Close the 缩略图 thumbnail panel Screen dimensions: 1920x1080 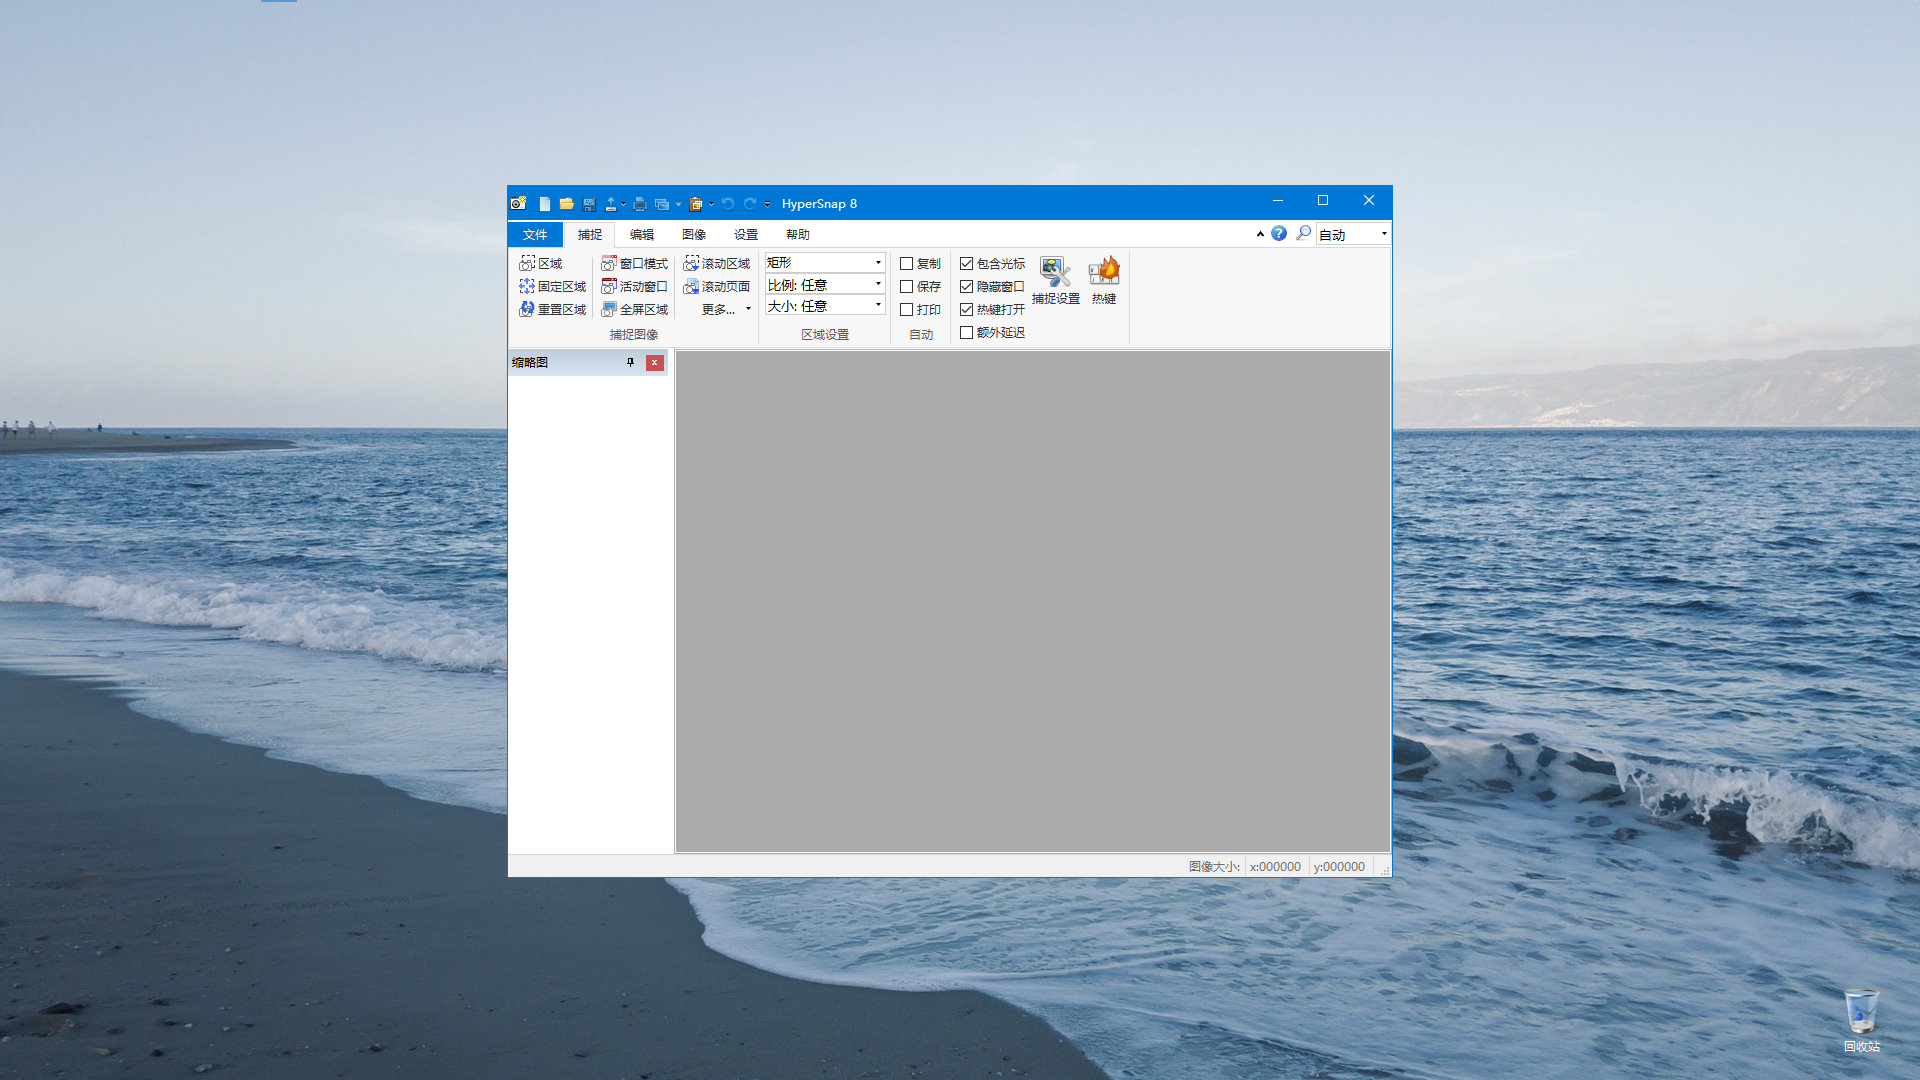654,362
